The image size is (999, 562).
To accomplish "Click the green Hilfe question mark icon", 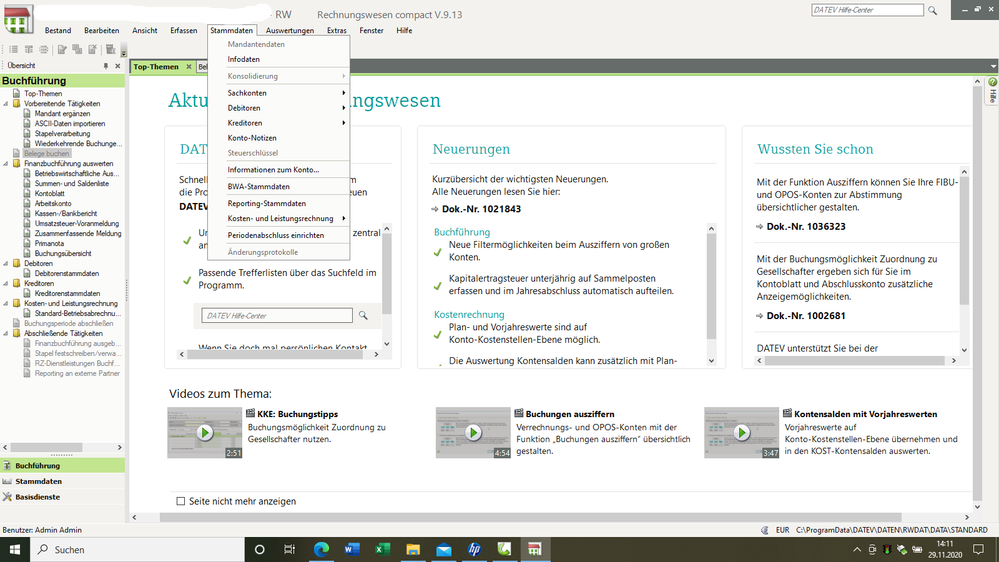I will coord(993,82).
